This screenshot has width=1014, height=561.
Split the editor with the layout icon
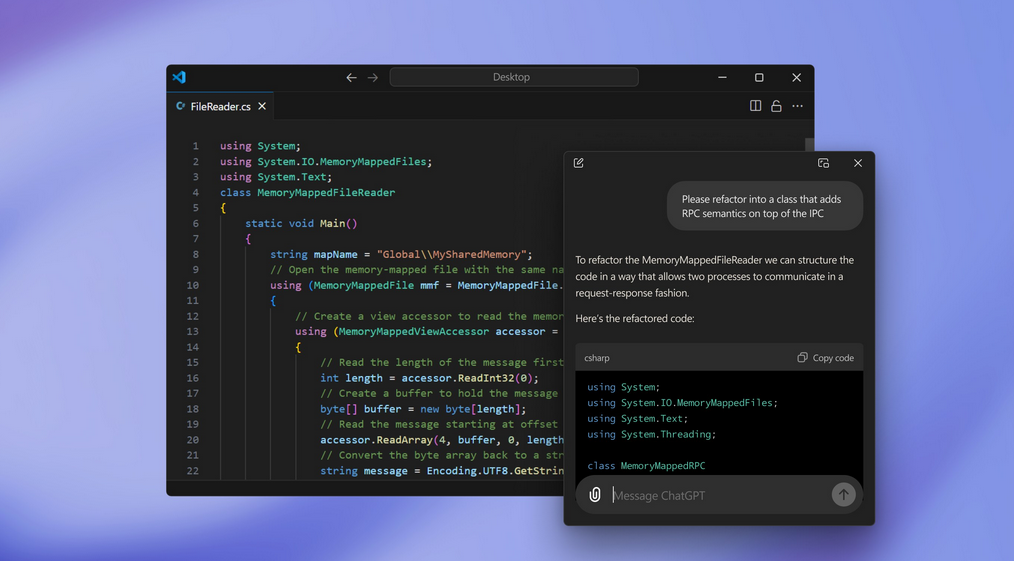click(x=755, y=106)
